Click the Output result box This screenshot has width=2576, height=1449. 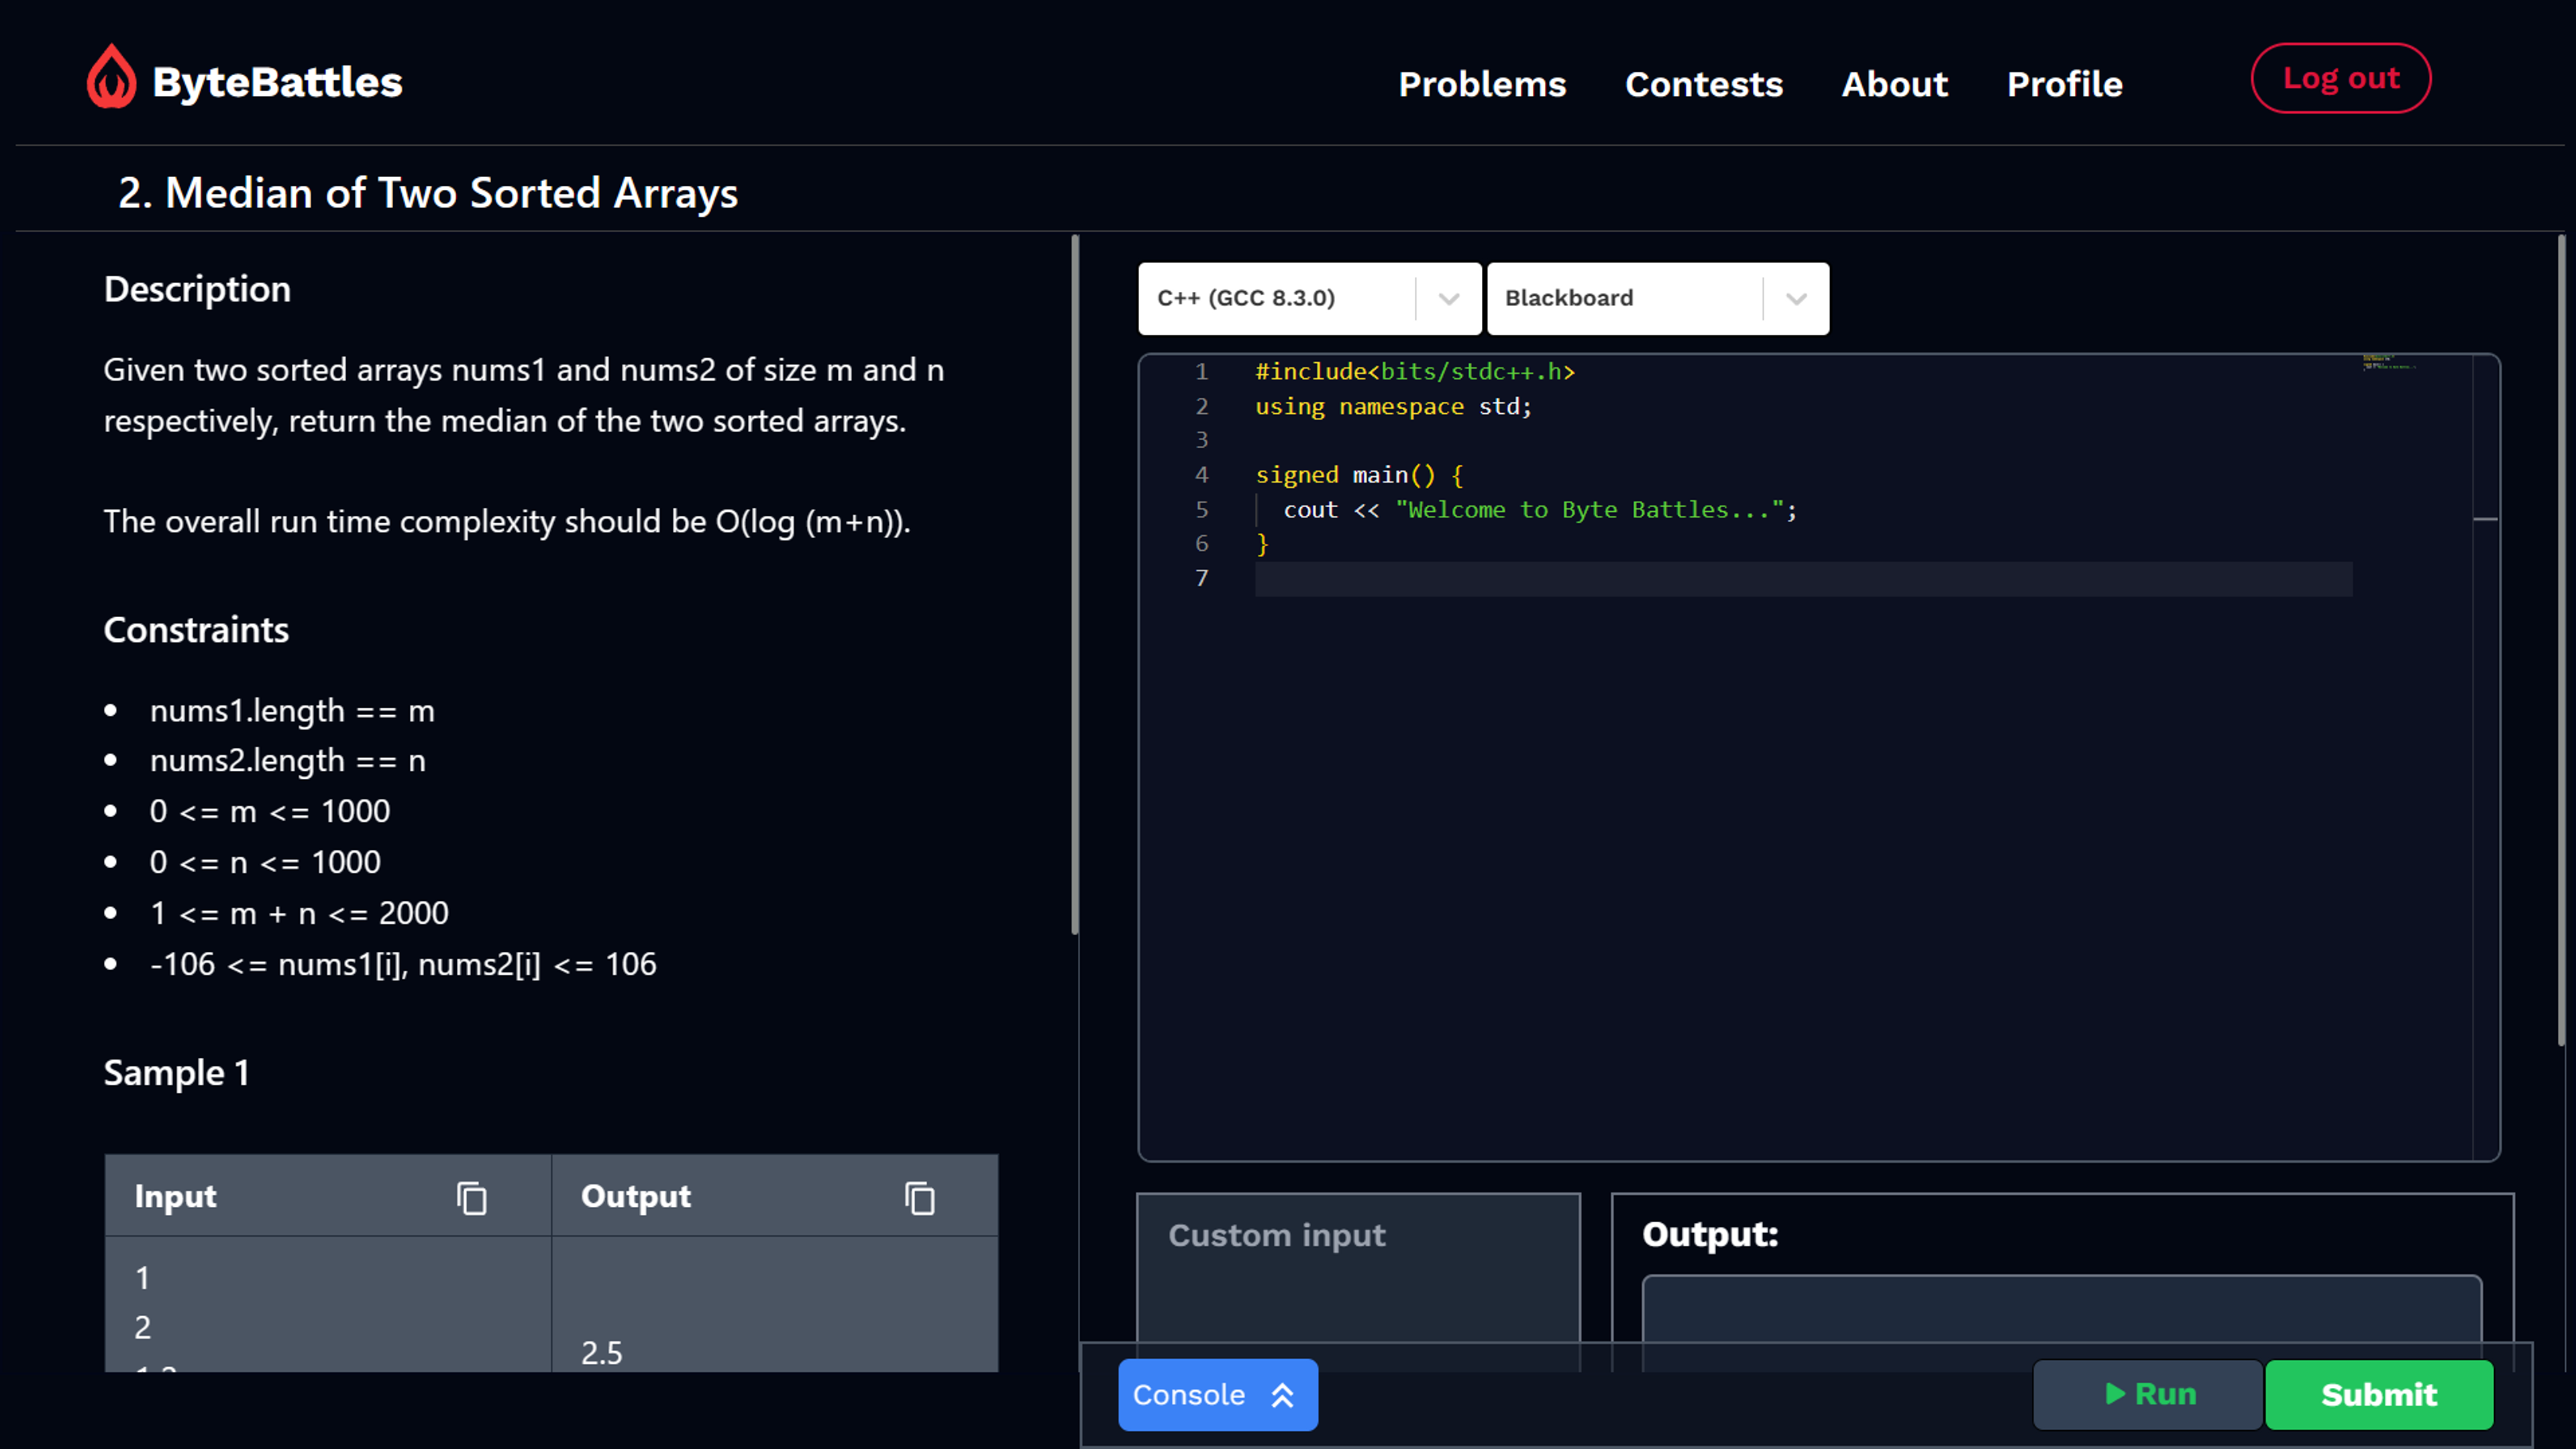pos(2062,1322)
